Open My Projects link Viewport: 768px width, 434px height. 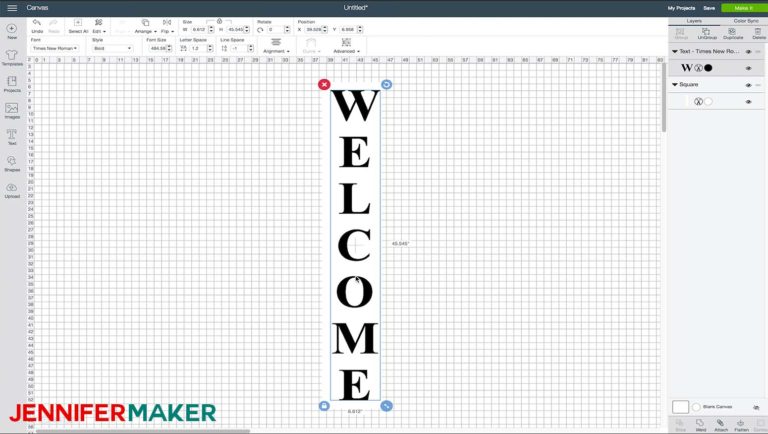click(x=681, y=8)
